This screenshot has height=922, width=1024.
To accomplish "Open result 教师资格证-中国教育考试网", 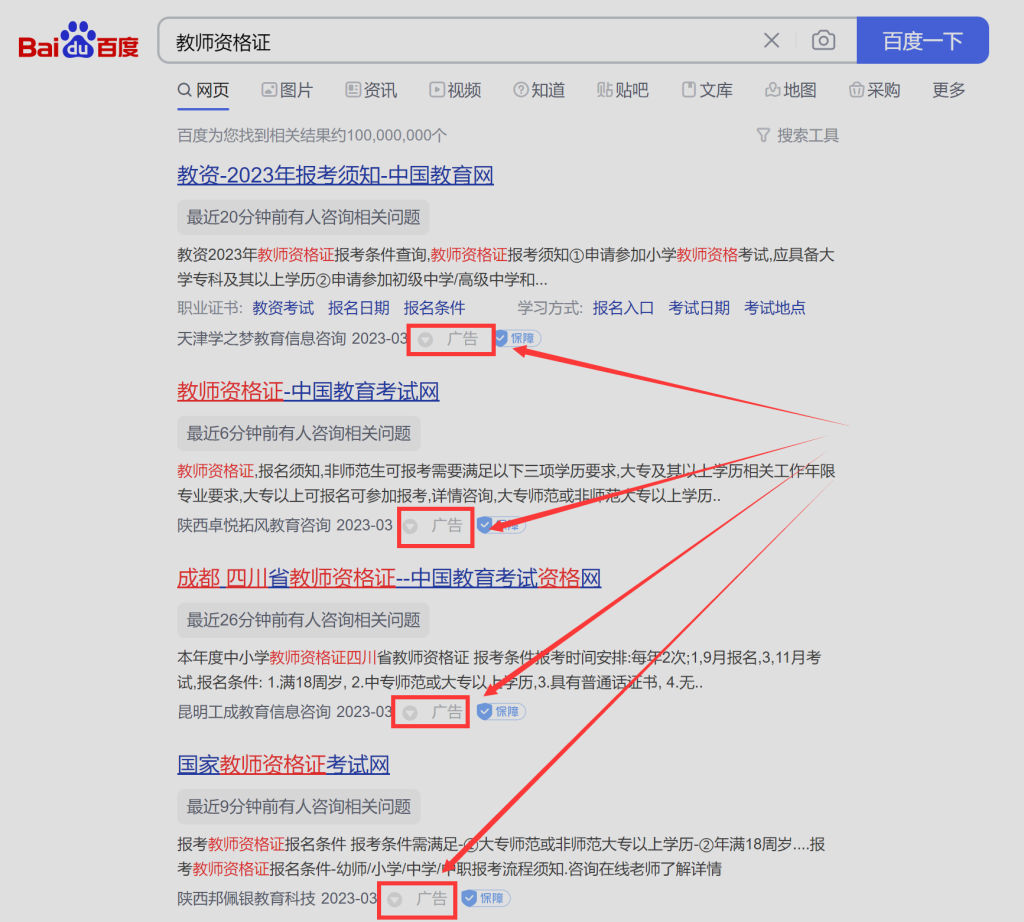I will 308,391.
